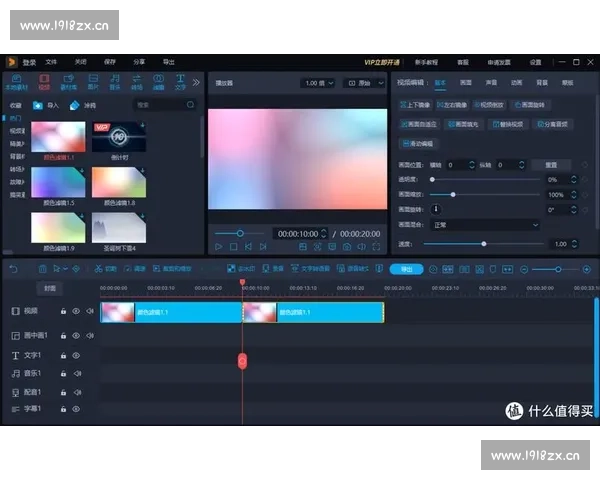Click the 导入 (Import) folder icon
600x480 pixels.
[38, 104]
